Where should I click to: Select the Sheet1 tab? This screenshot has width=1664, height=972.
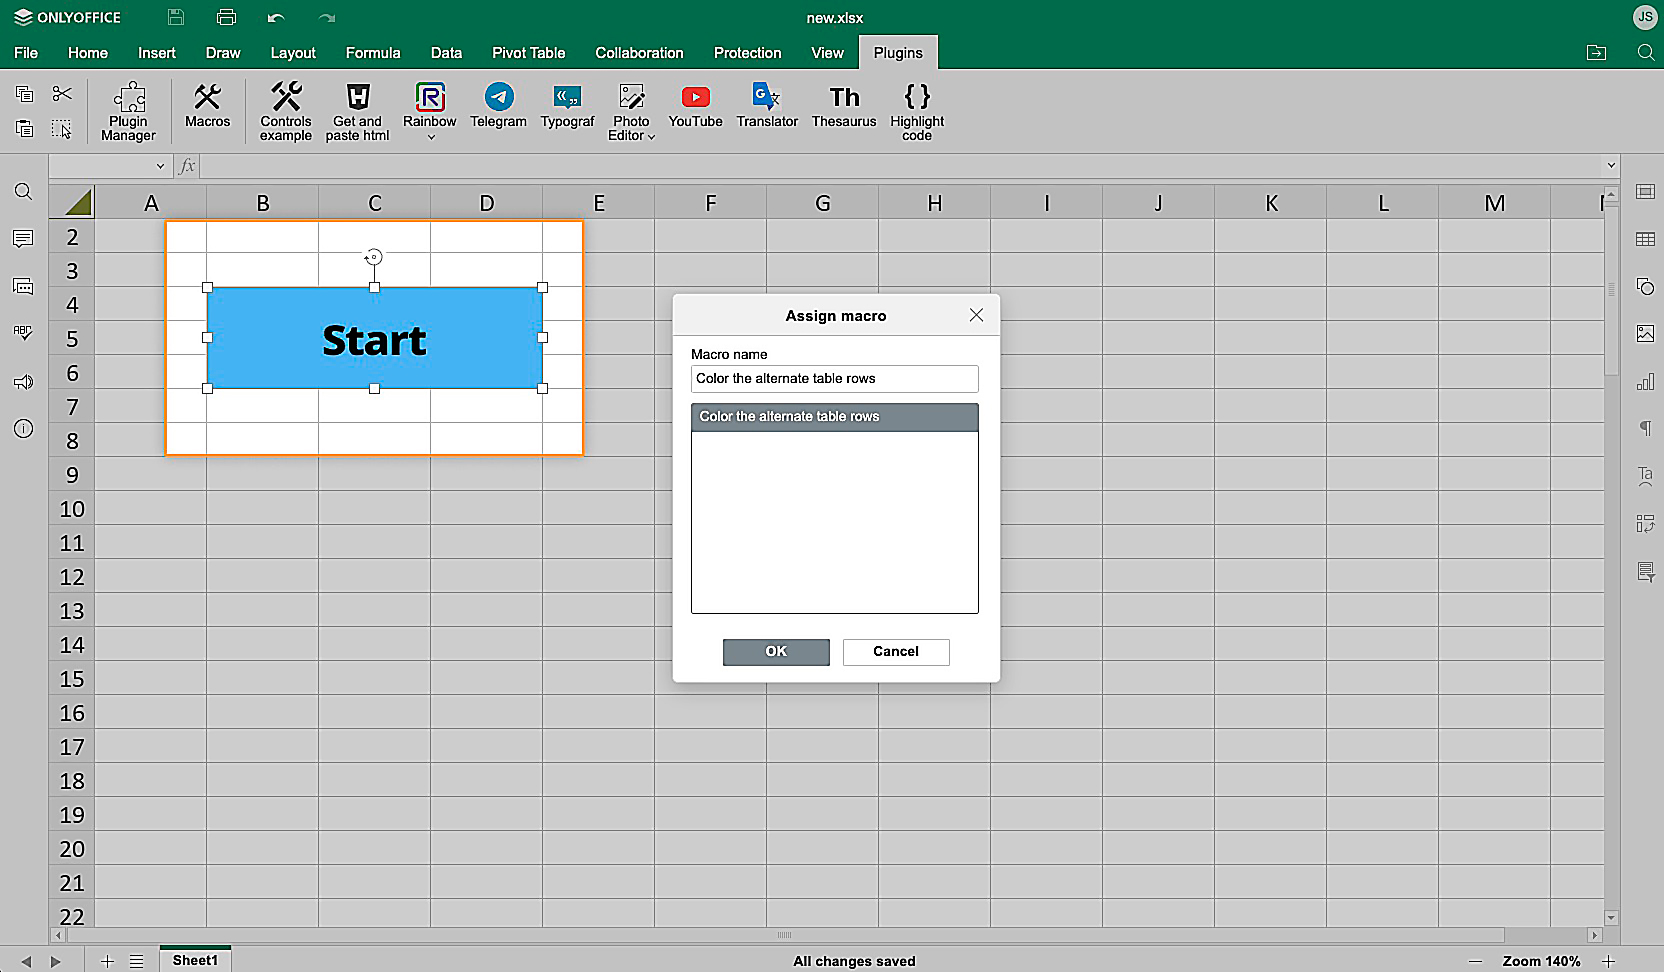click(x=195, y=960)
